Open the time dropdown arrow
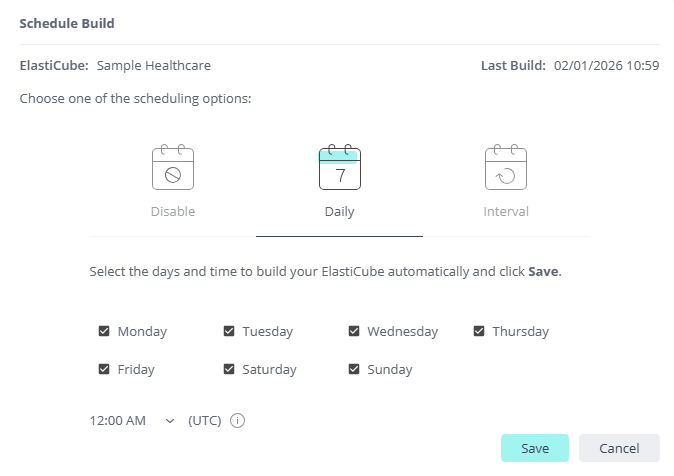The width and height of the screenshot is (674, 476). pyautogui.click(x=169, y=421)
